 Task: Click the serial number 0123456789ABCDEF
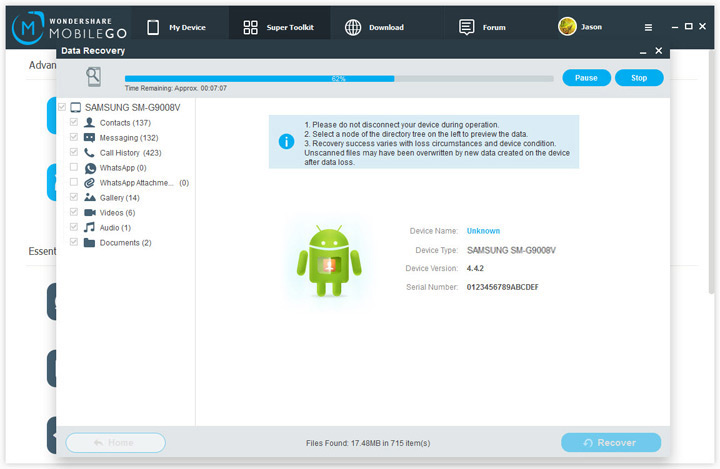(502, 287)
